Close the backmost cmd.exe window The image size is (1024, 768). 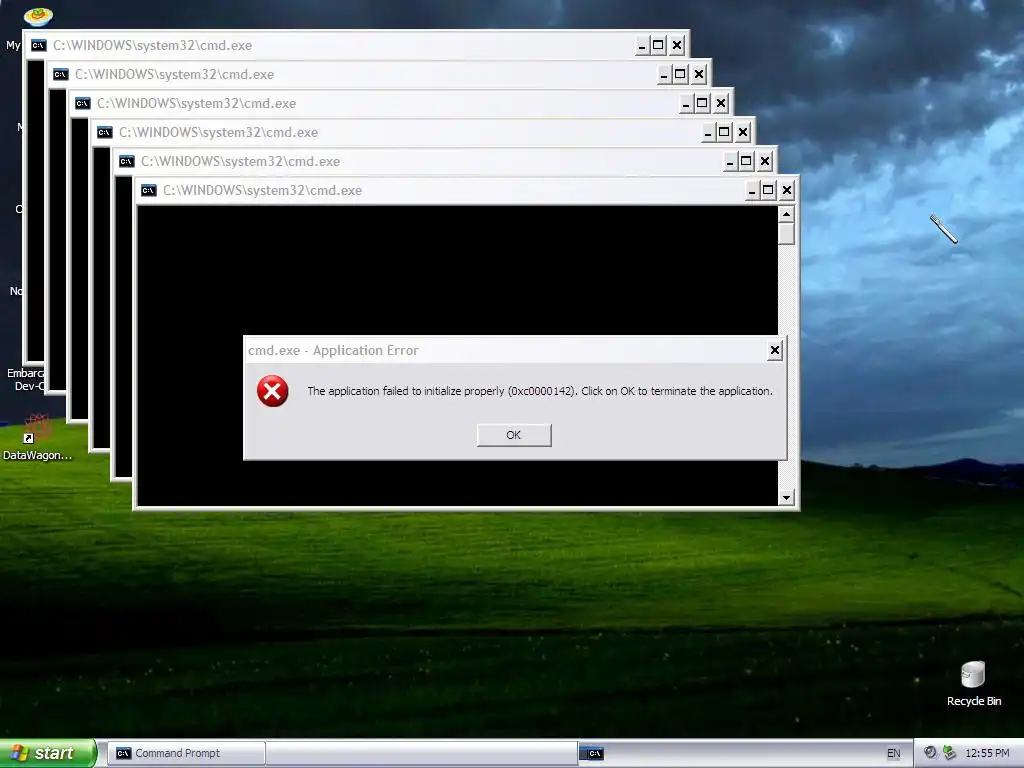point(677,46)
